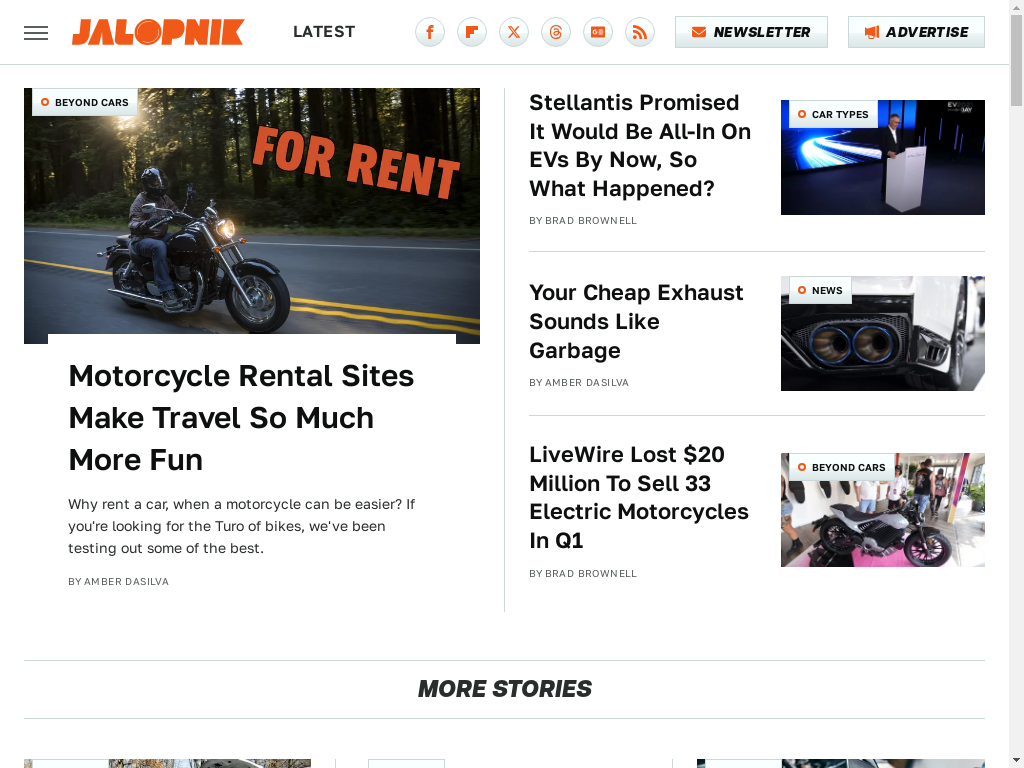Image resolution: width=1024 pixels, height=768 pixels.
Task: Open the Threads social icon
Action: coord(556,32)
